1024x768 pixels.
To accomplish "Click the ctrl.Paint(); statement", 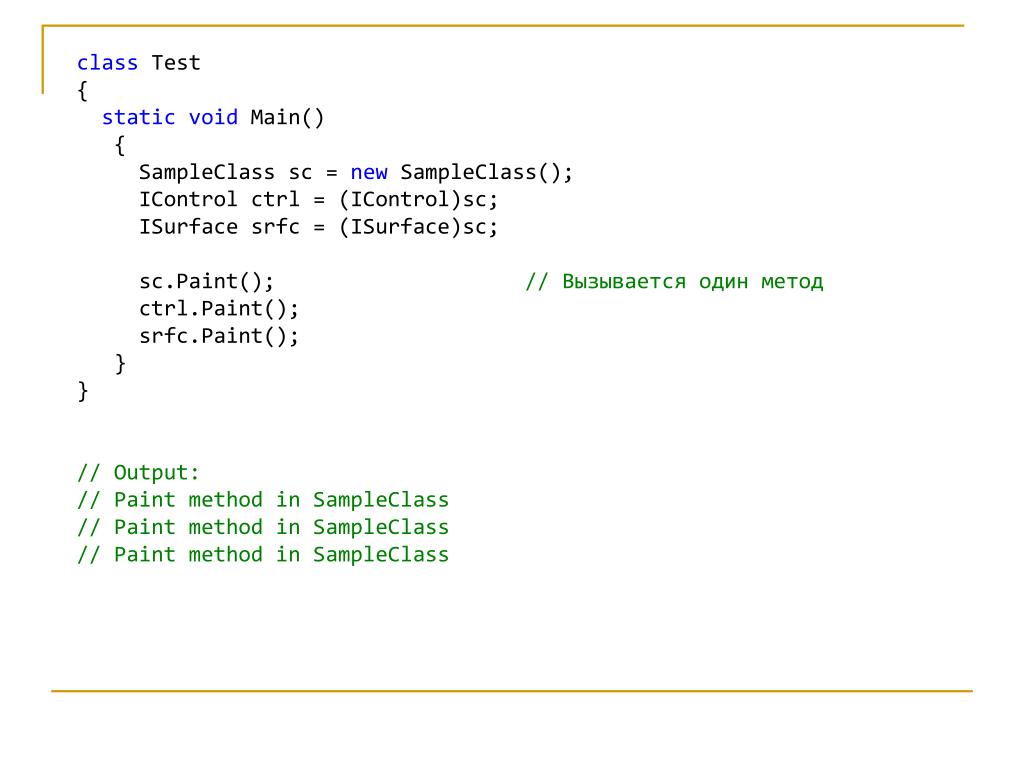I will click(x=219, y=309).
